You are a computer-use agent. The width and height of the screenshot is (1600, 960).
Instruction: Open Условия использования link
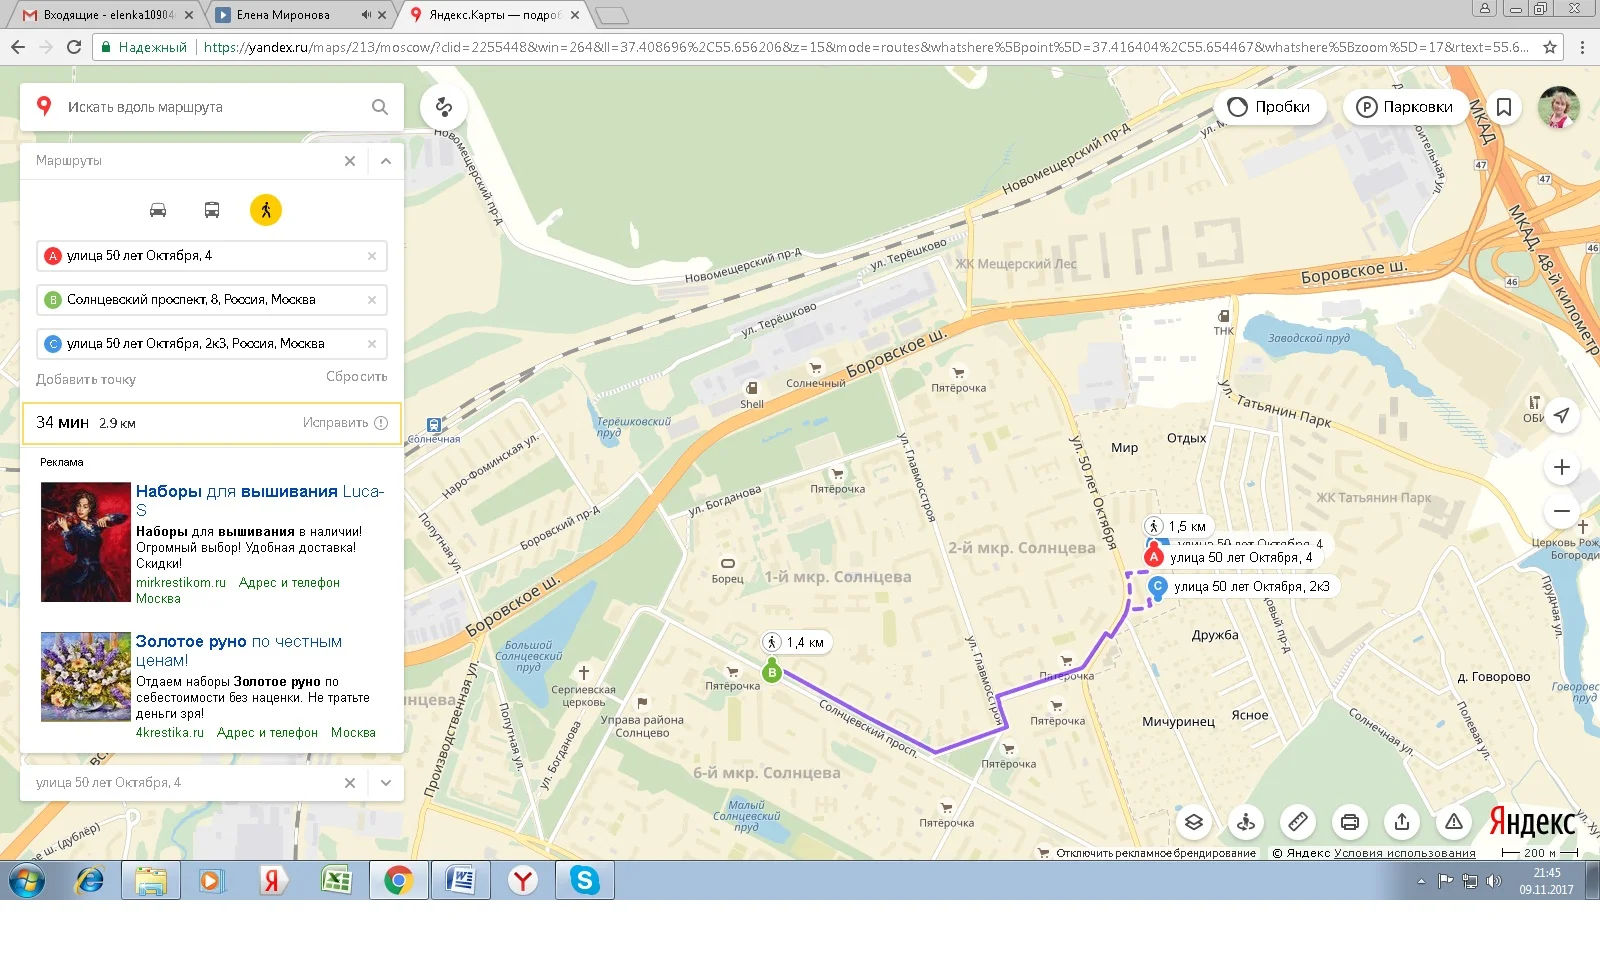tap(1405, 853)
